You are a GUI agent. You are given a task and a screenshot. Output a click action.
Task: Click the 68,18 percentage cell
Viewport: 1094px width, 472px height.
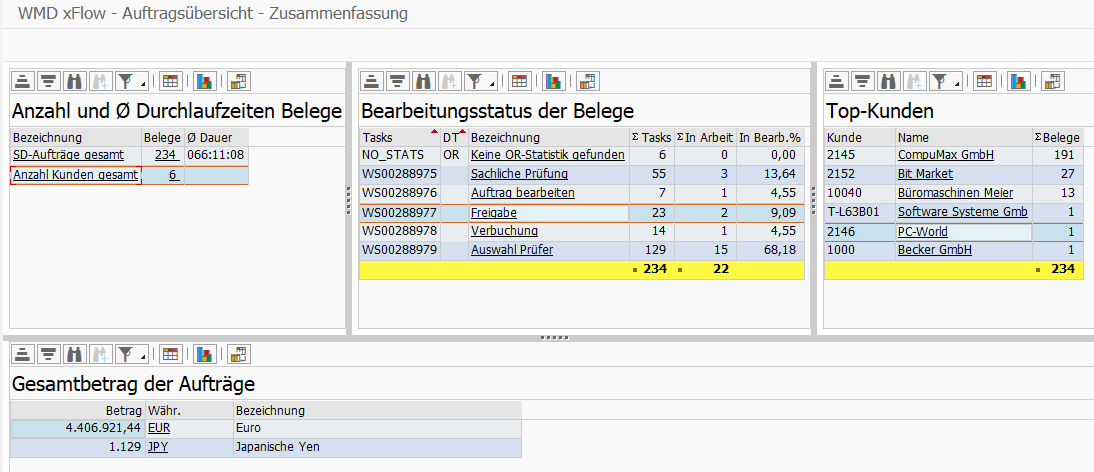770,250
